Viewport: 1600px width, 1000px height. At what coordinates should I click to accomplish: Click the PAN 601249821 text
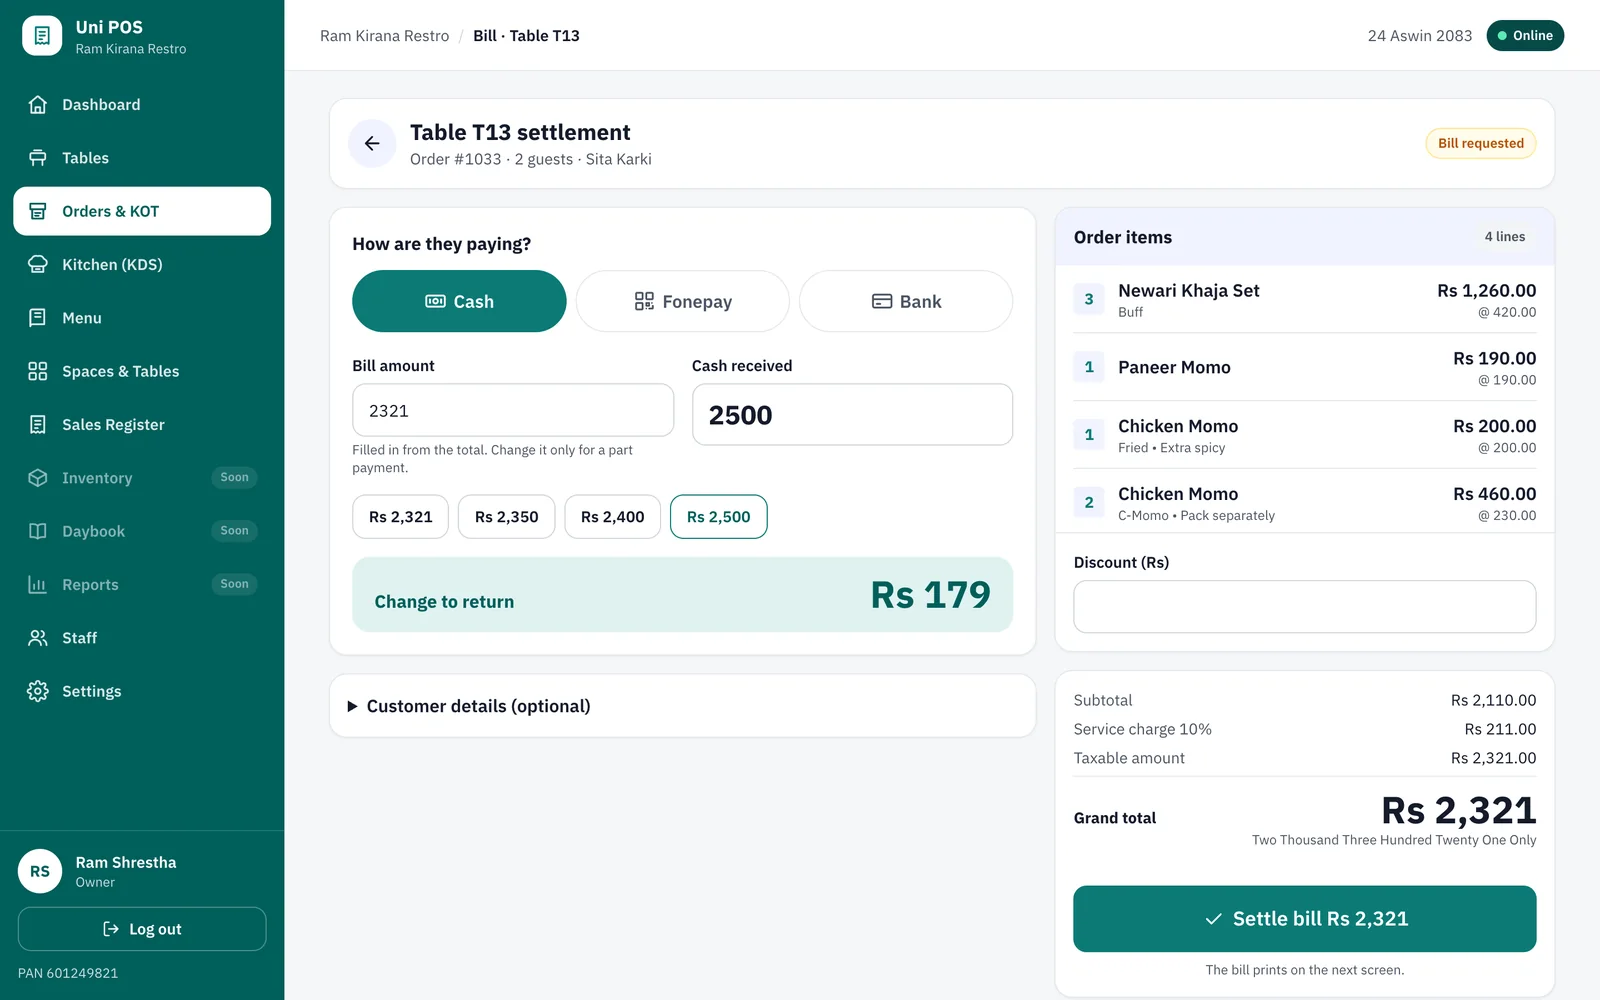(68, 973)
